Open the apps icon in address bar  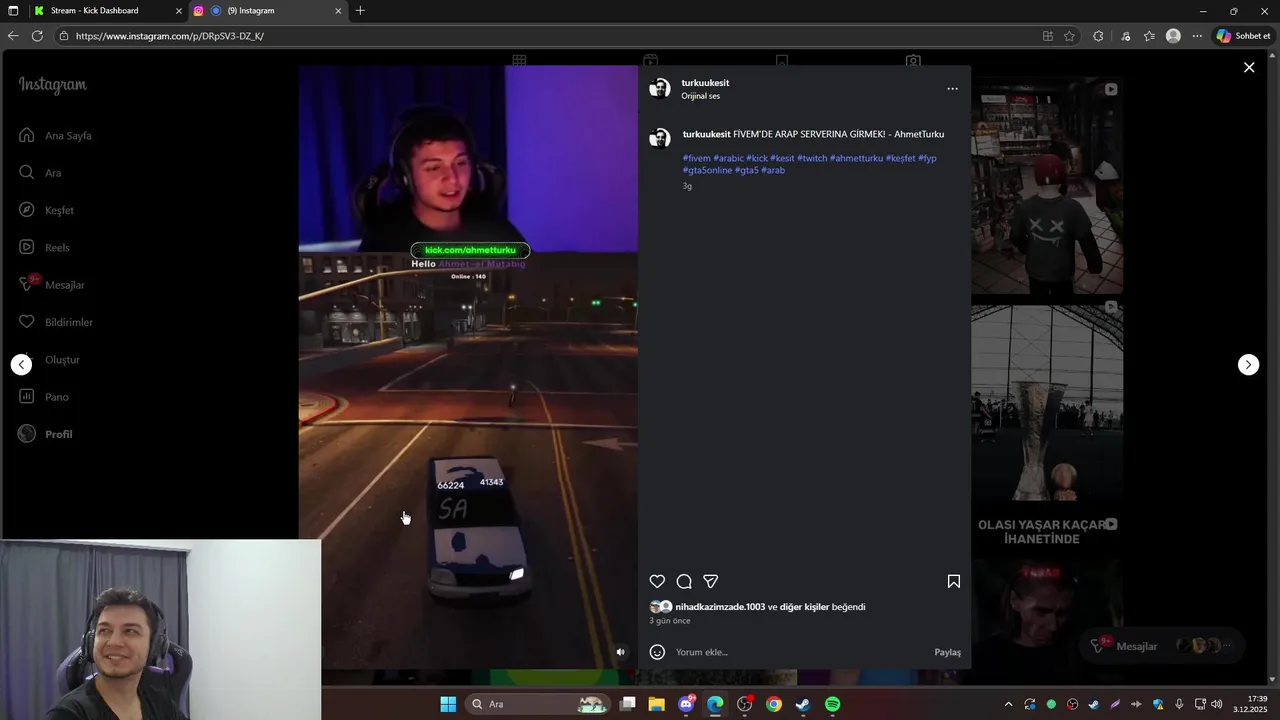(1047, 36)
